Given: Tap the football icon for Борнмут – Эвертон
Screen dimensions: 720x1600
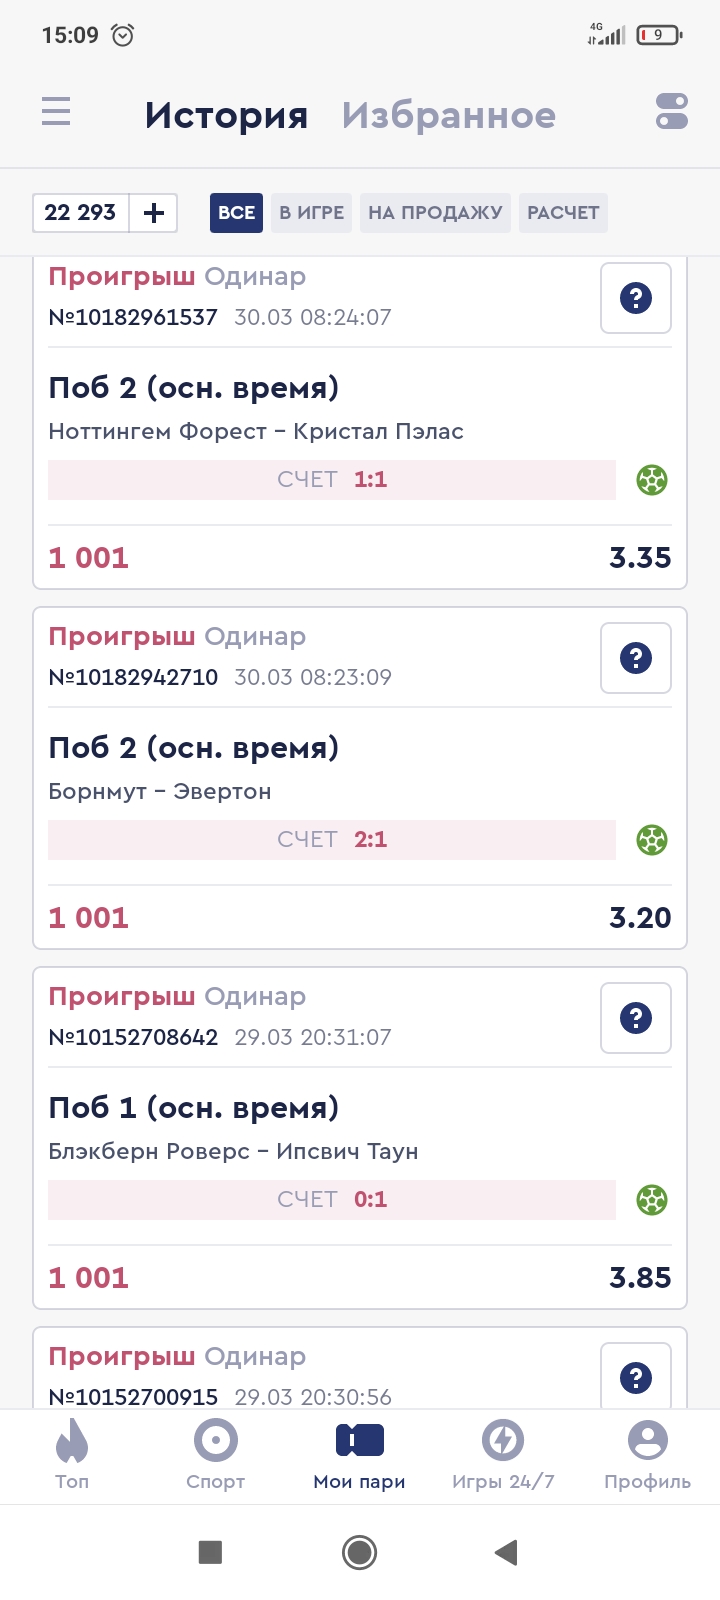Looking at the screenshot, I should [x=652, y=840].
